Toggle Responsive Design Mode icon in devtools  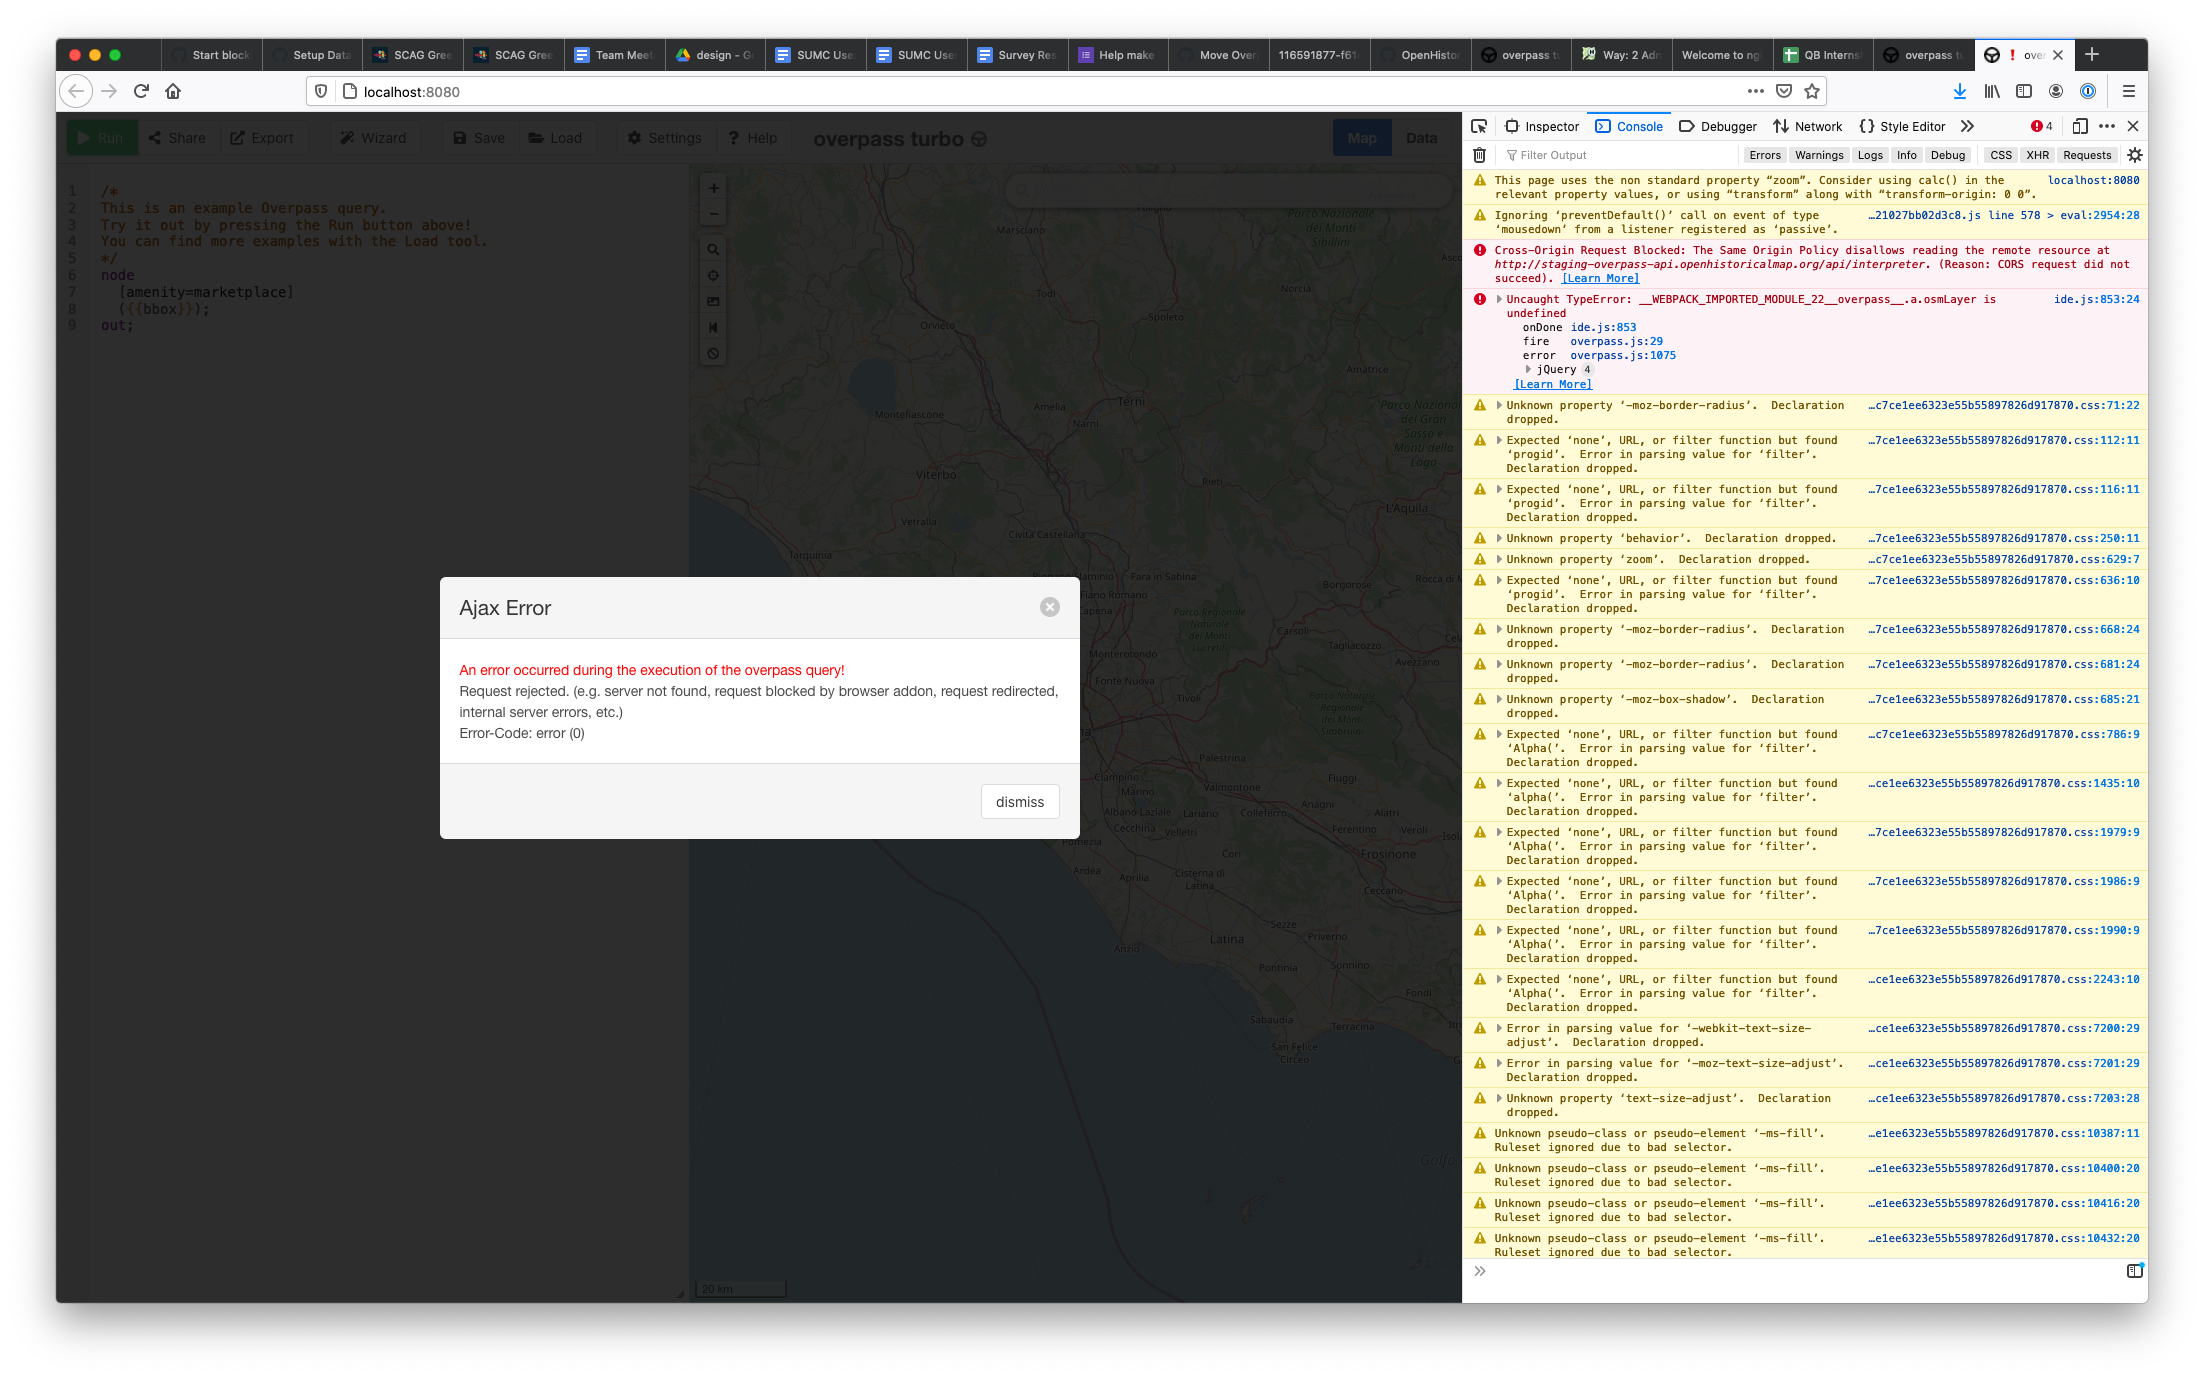(2080, 126)
